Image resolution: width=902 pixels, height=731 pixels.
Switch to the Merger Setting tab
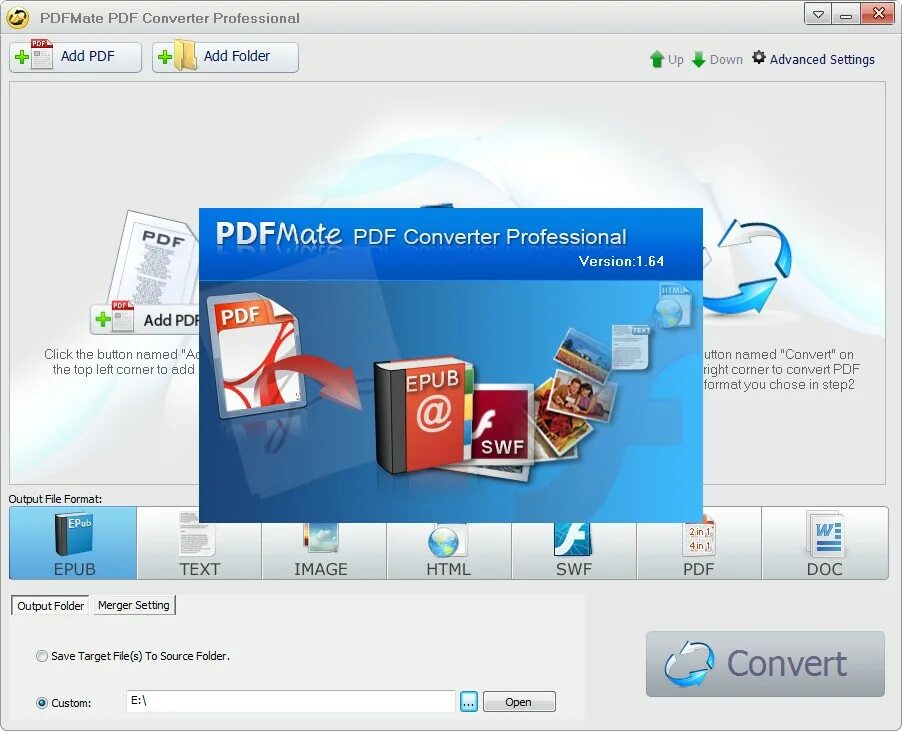(x=133, y=605)
